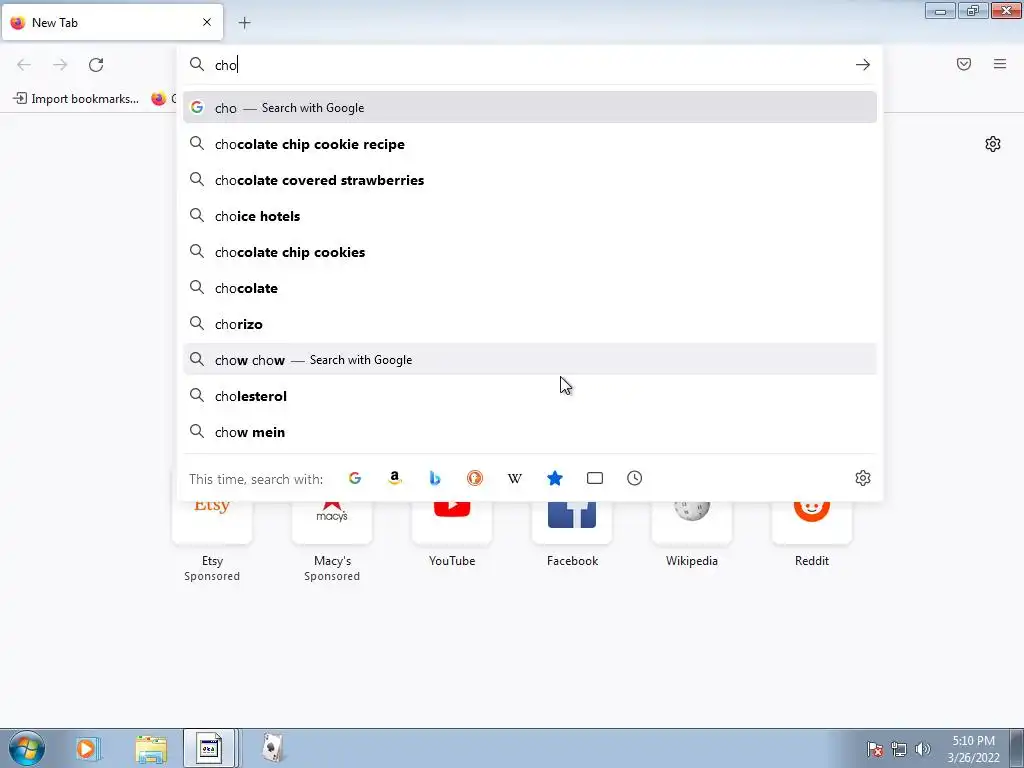This screenshot has width=1024, height=768.
Task: Choose the 'chocolate' suggestion
Action: click(530, 287)
